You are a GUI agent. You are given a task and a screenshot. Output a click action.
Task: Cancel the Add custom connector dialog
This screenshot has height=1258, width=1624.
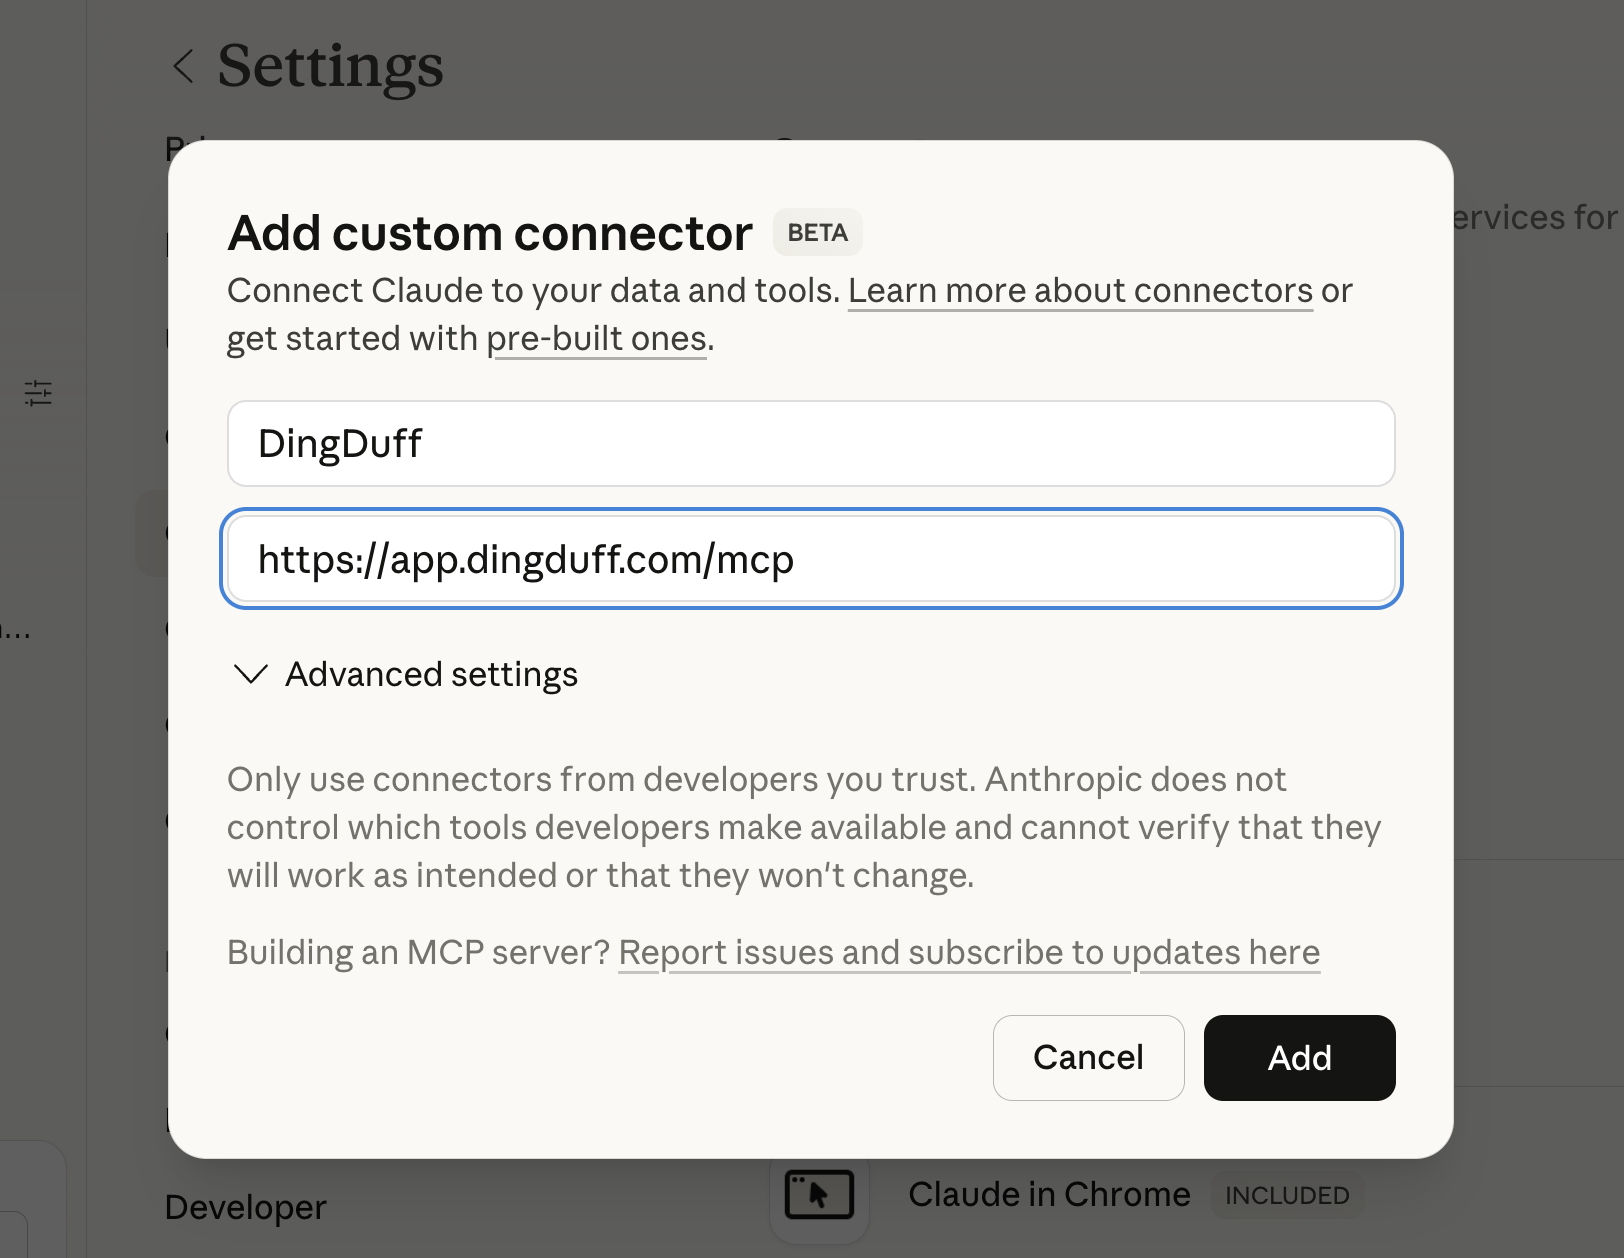pos(1088,1058)
